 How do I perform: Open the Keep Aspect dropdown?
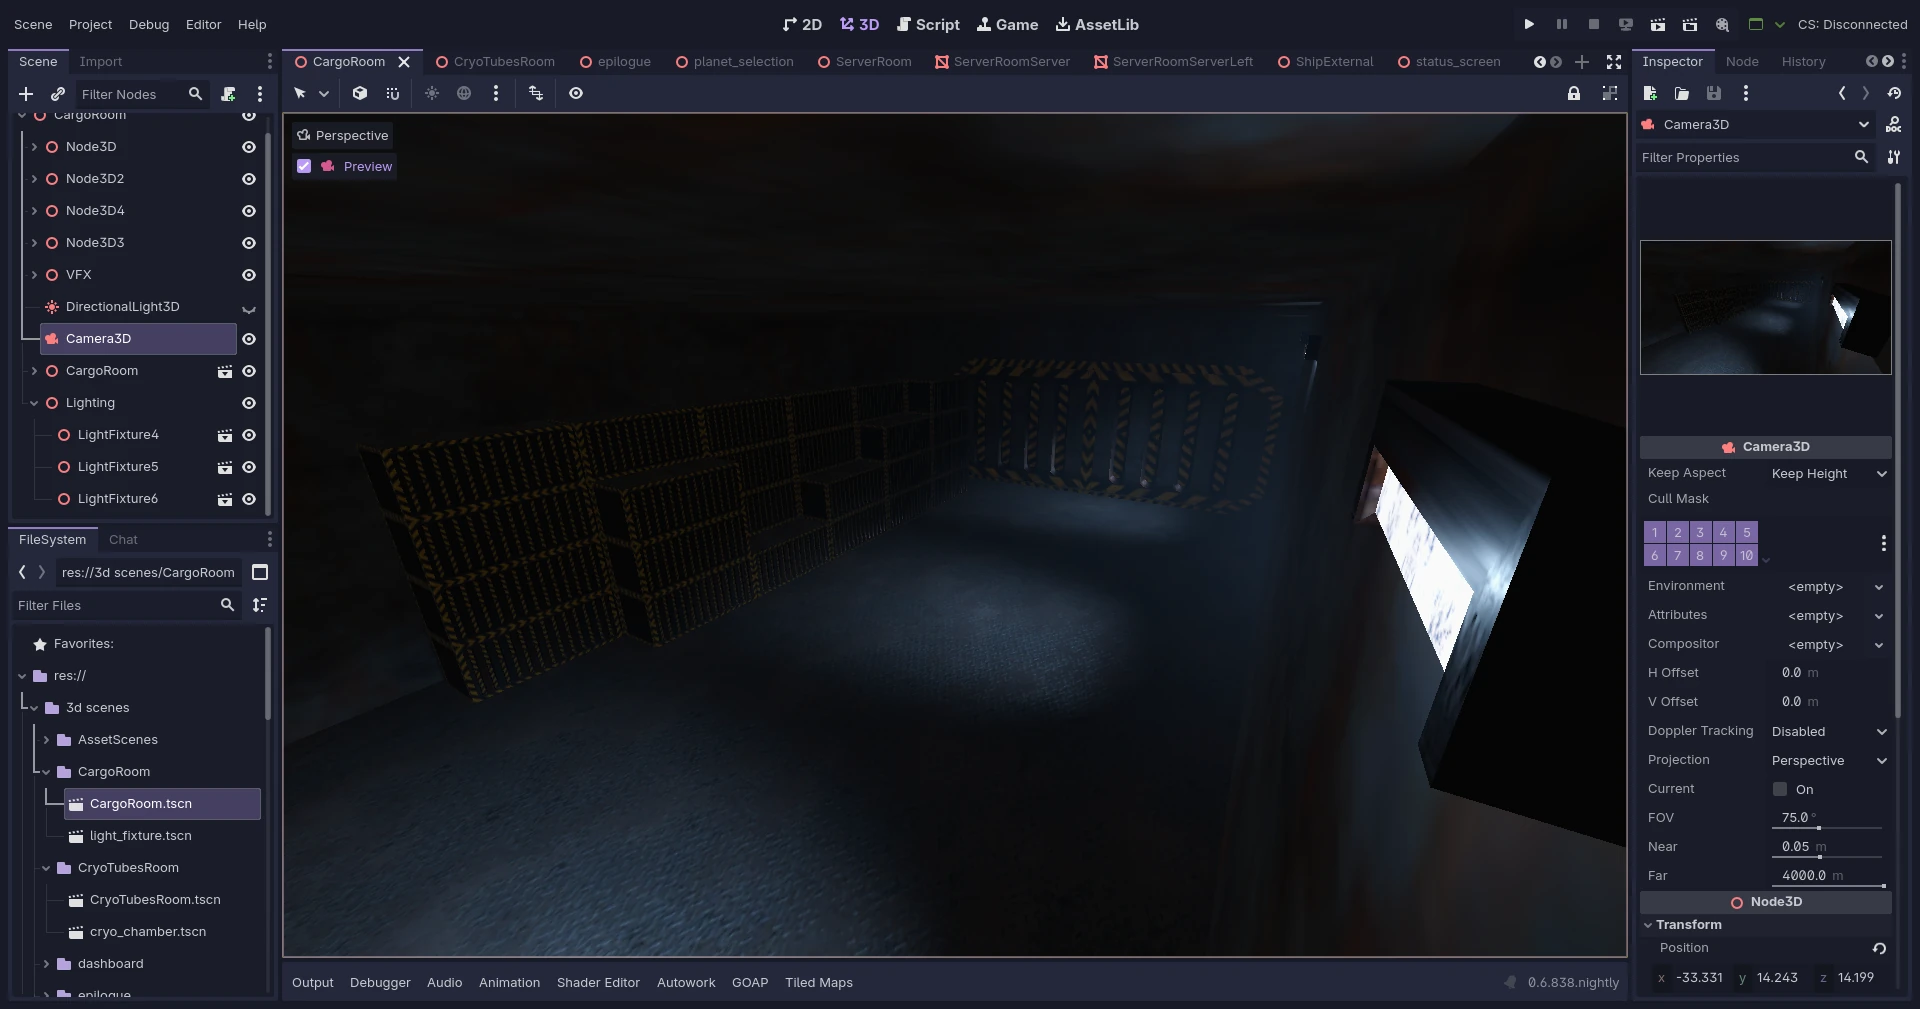(x=1829, y=474)
